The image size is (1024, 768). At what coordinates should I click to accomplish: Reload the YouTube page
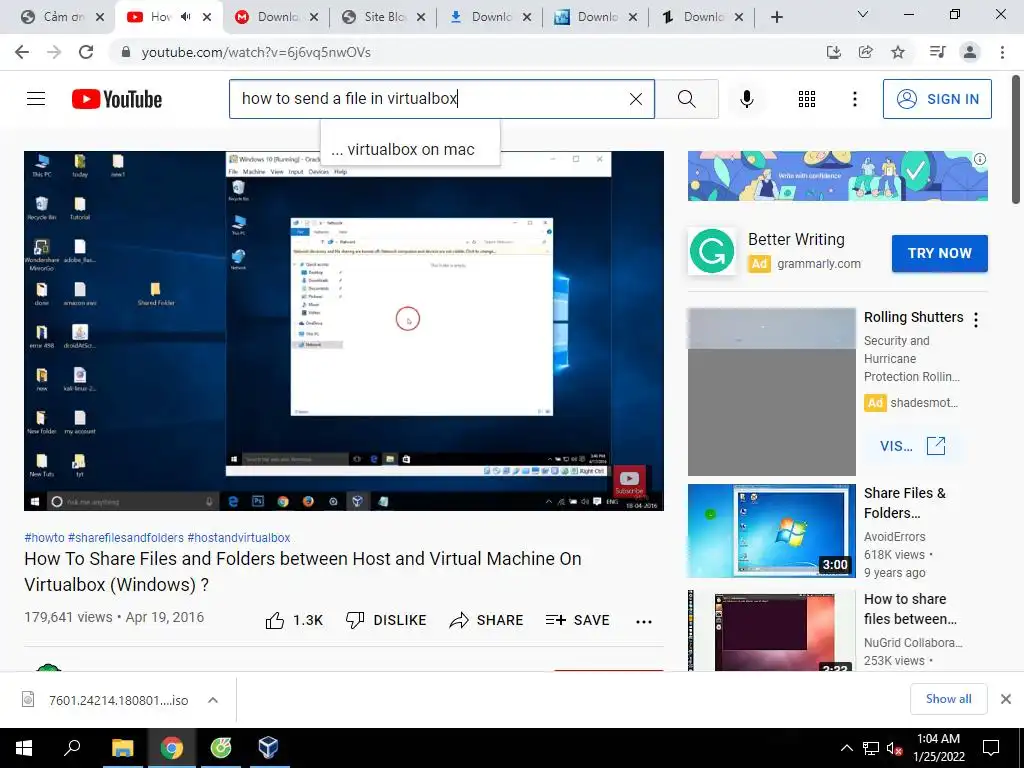point(86,52)
